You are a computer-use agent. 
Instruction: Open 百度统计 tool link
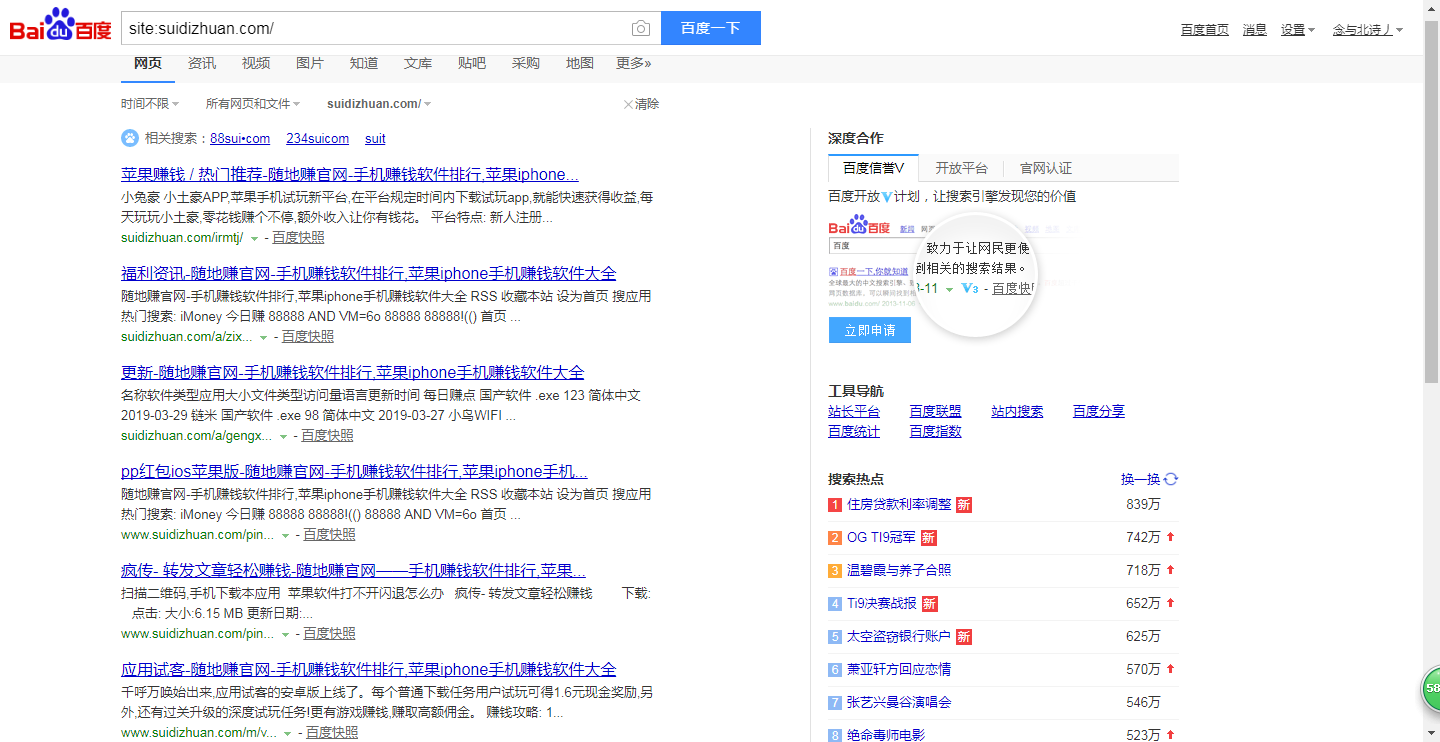(854, 432)
